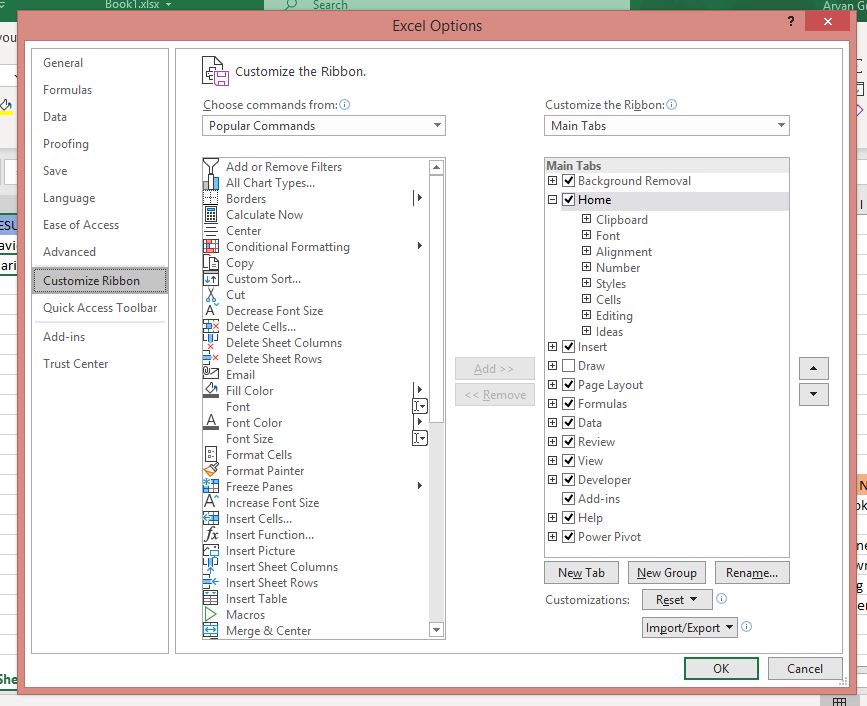Click the info icon beside Choose commands from
Viewport: 867px width, 706px height.
click(x=344, y=104)
